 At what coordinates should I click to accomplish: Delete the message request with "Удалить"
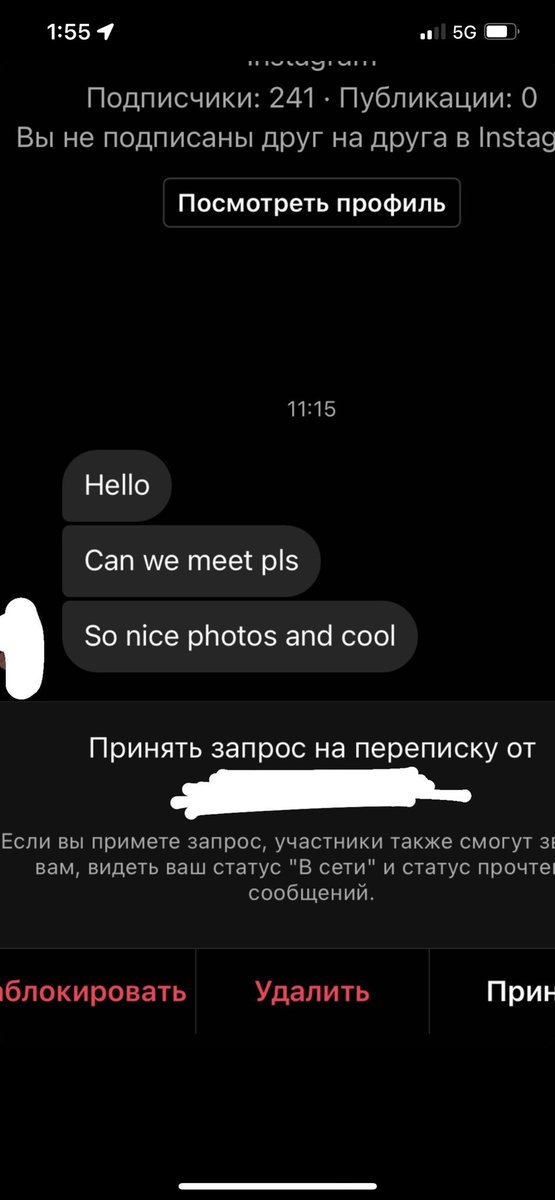pyautogui.click(x=312, y=991)
